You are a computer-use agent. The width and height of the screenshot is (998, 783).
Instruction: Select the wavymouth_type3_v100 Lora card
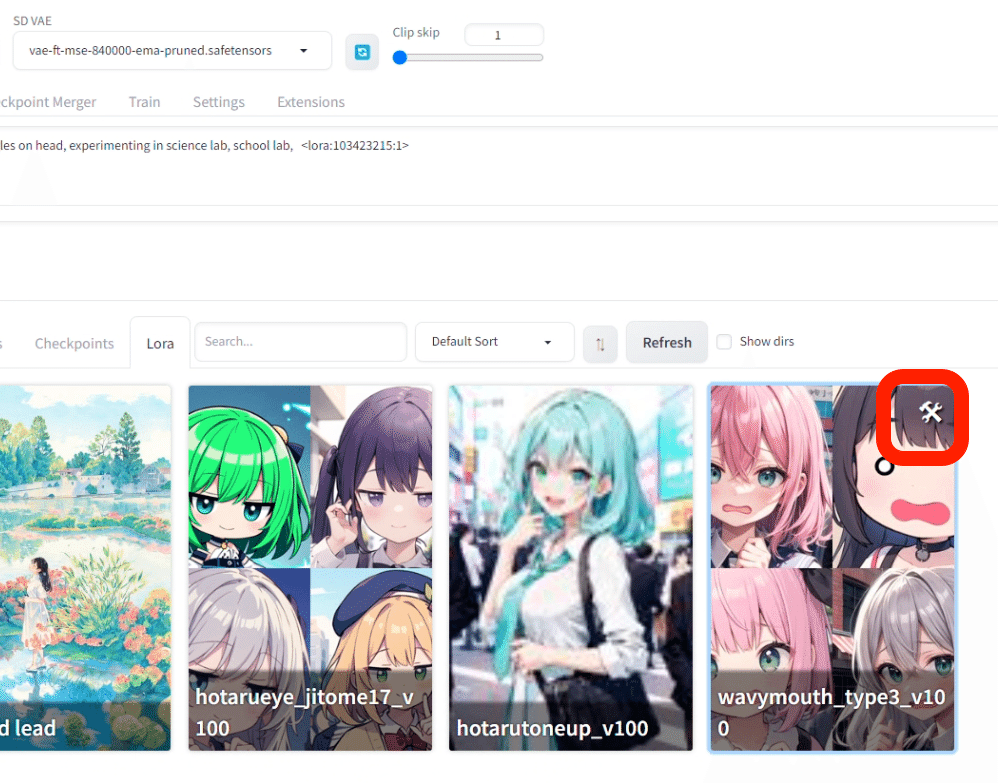832,568
